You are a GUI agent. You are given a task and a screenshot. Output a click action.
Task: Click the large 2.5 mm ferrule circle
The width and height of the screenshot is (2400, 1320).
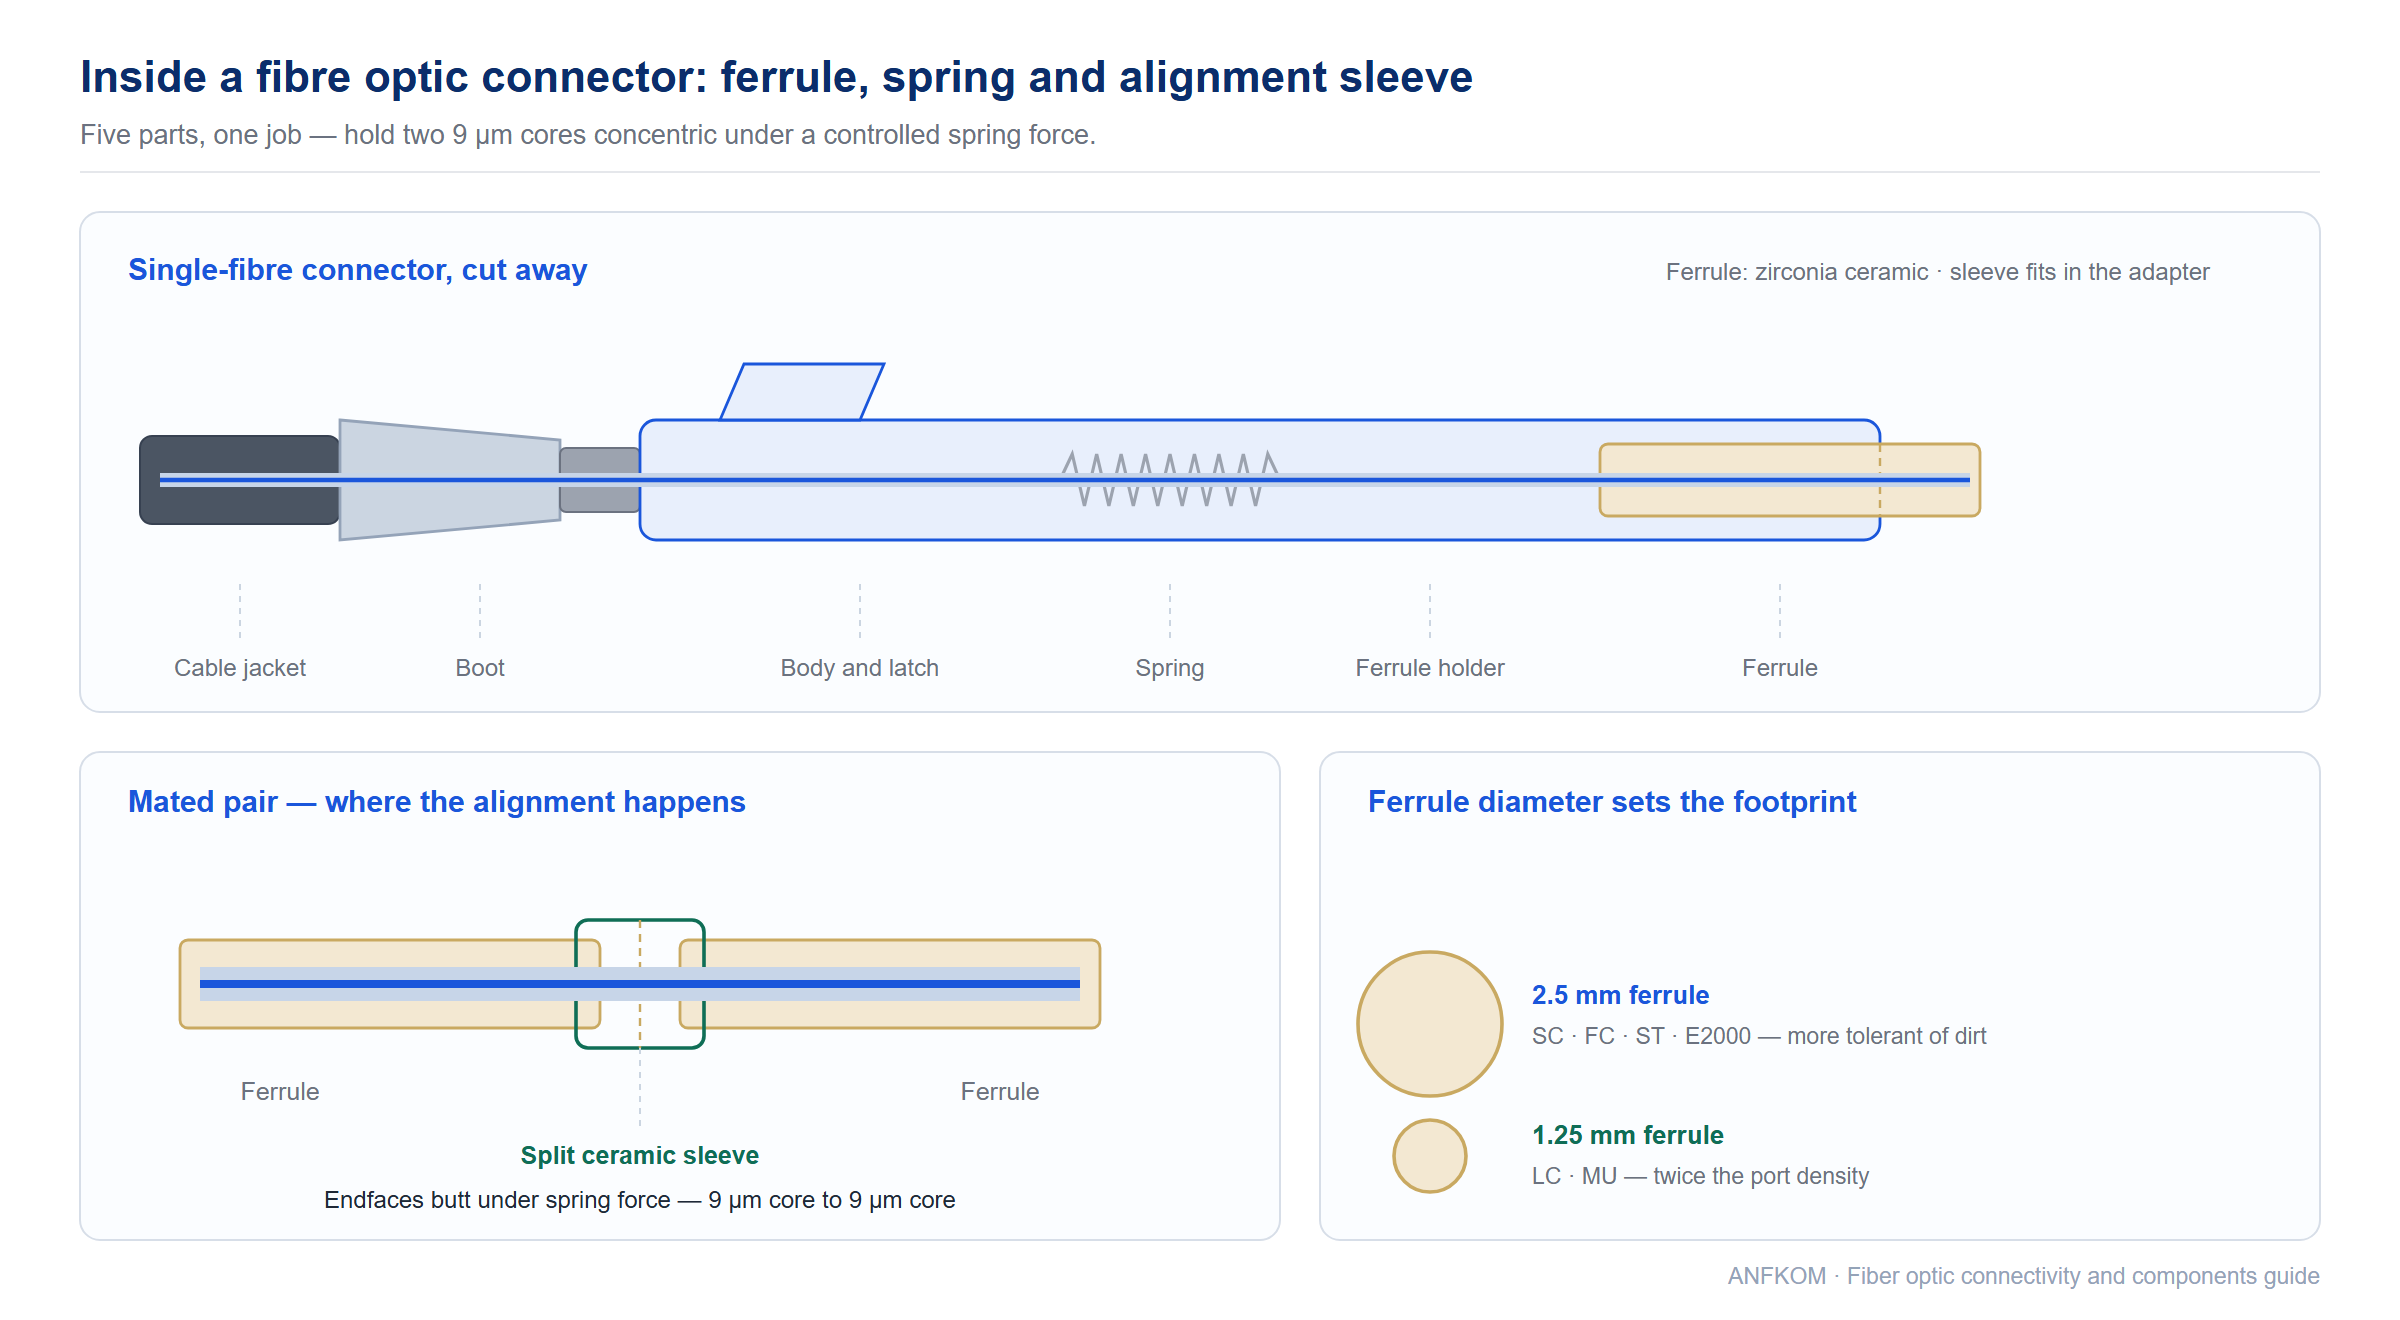click(1430, 1024)
